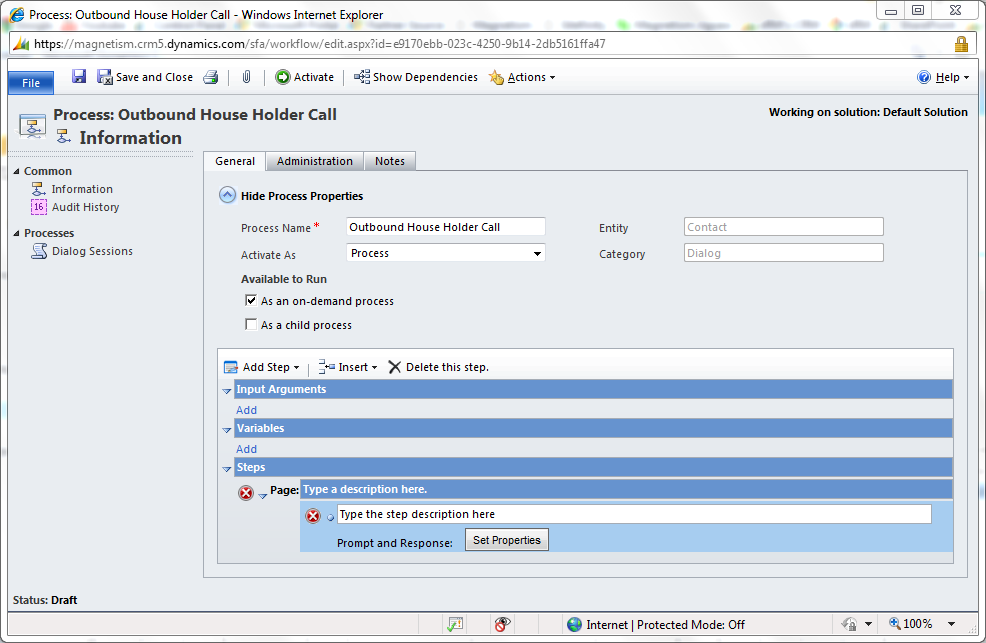Click the red delete icon on the Page step
This screenshot has height=643, width=986.
(x=247, y=491)
